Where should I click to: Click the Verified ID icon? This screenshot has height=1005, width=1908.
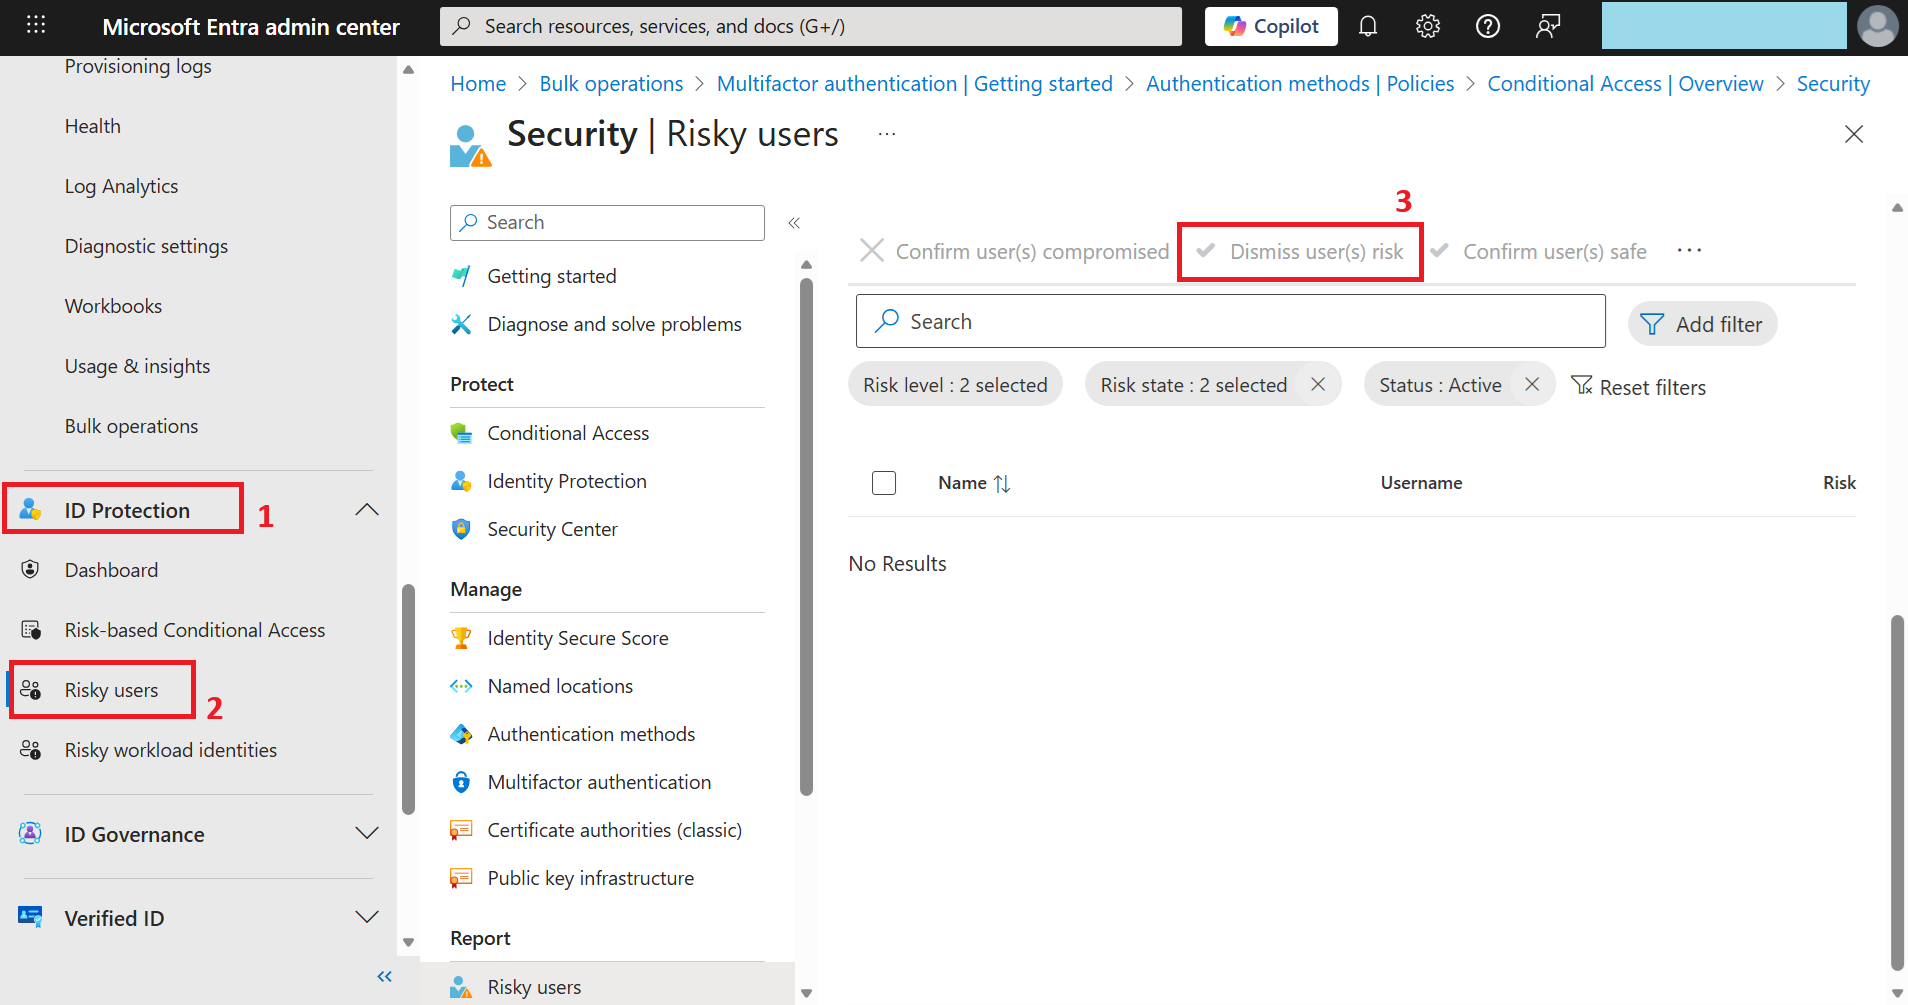pos(31,917)
